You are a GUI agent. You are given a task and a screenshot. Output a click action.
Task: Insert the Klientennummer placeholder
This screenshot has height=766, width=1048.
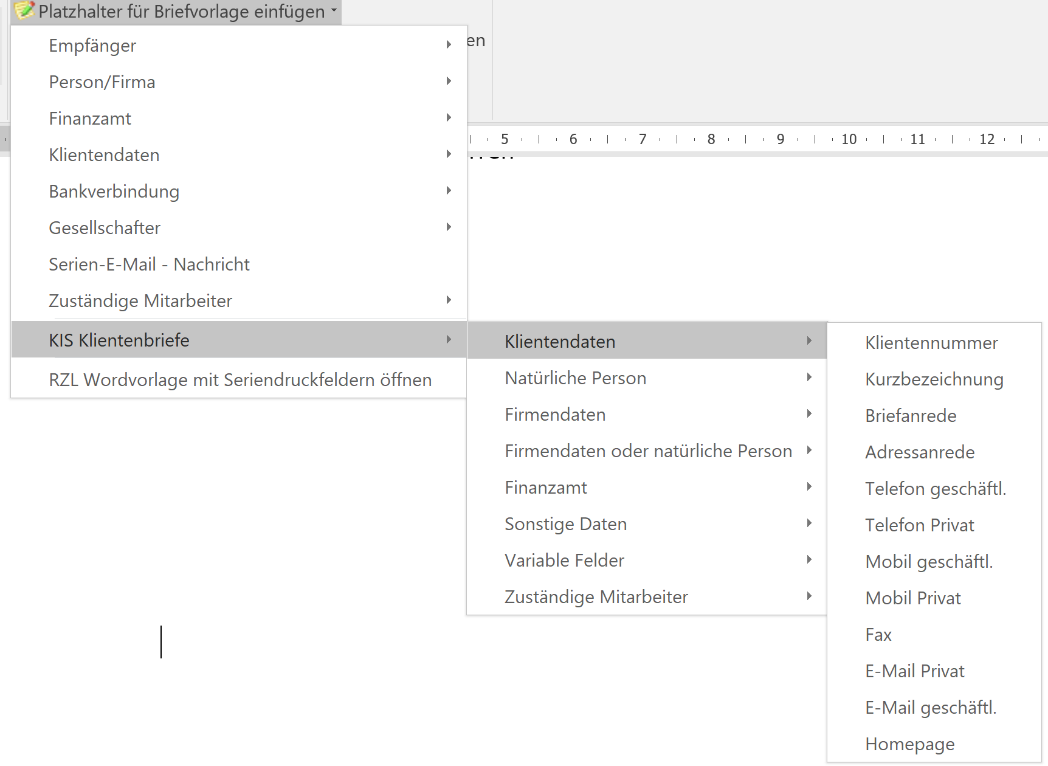[x=931, y=343]
